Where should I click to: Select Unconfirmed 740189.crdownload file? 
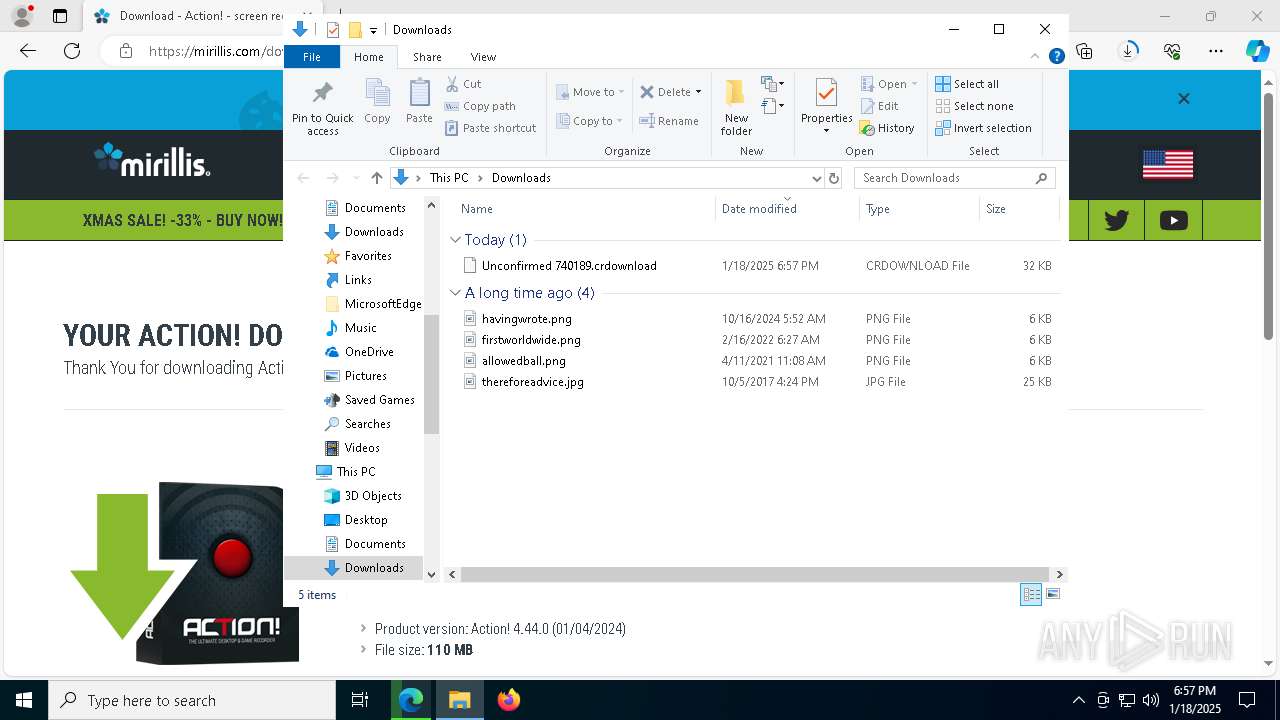pyautogui.click(x=569, y=266)
